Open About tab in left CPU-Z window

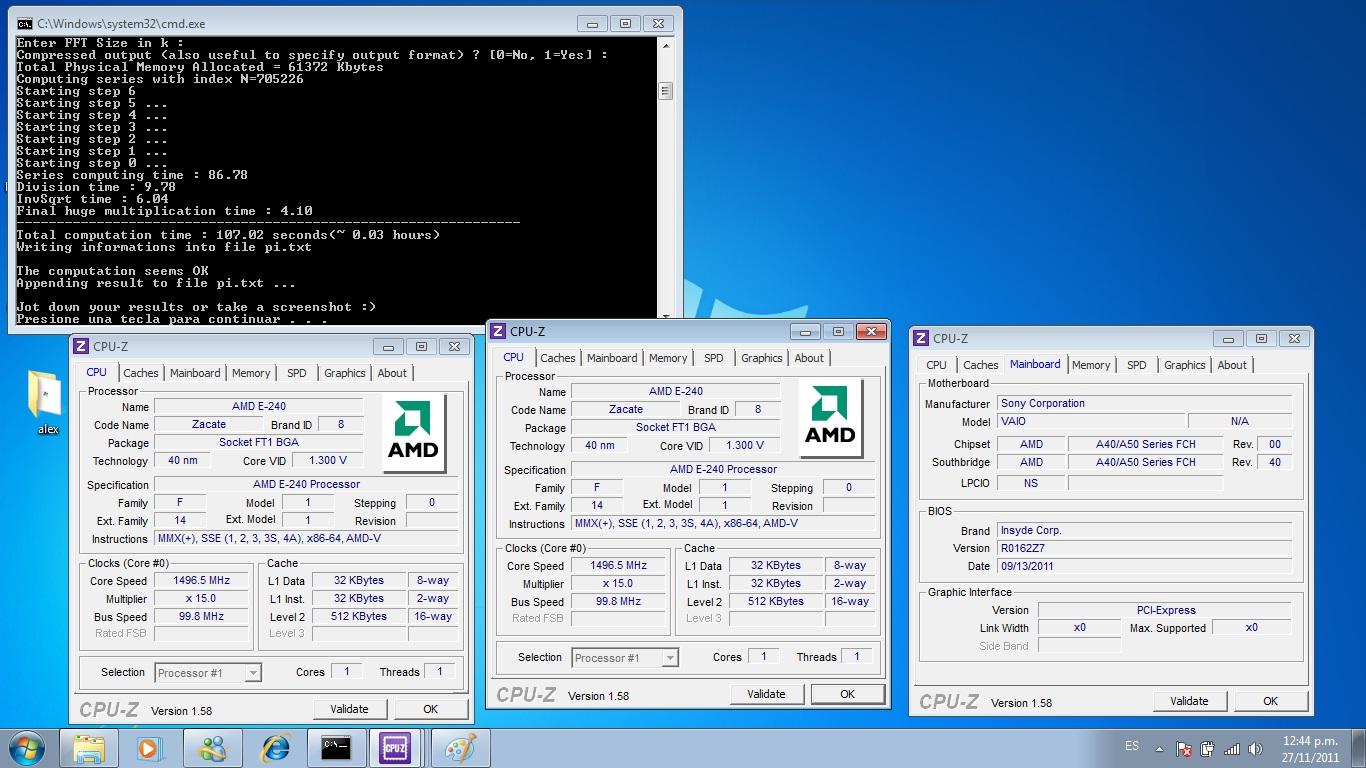tap(392, 373)
